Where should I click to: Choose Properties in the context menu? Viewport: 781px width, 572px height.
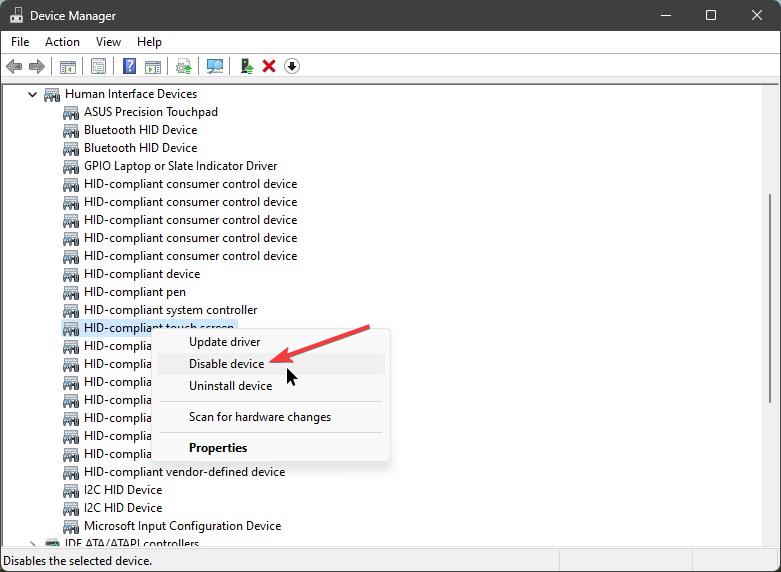click(x=218, y=447)
